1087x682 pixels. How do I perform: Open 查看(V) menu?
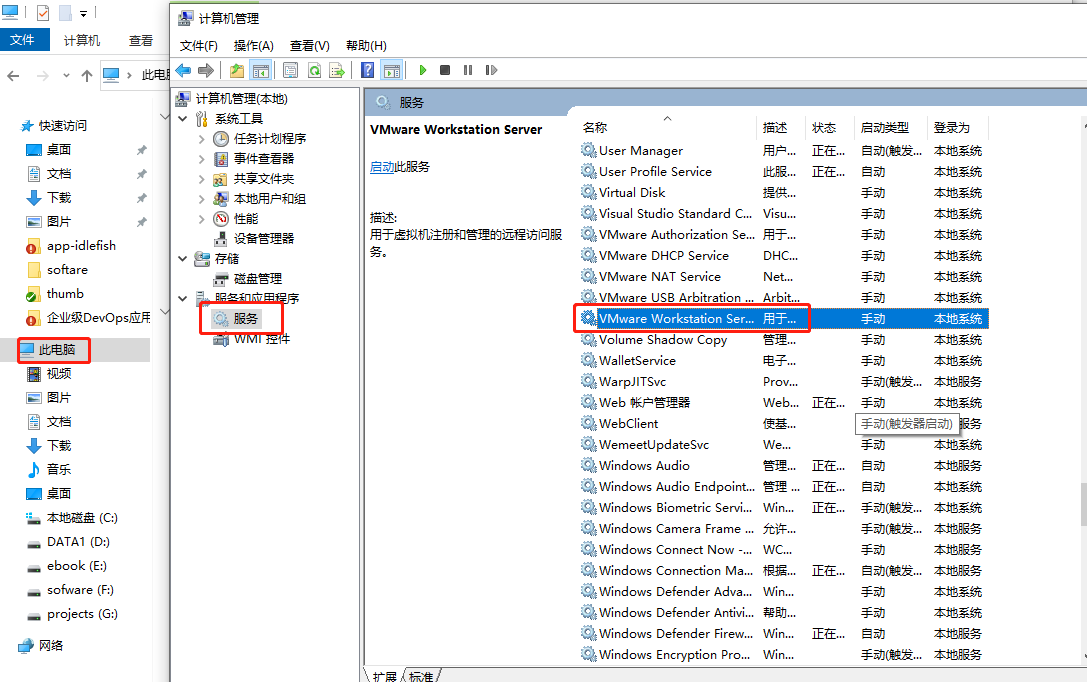click(x=309, y=46)
